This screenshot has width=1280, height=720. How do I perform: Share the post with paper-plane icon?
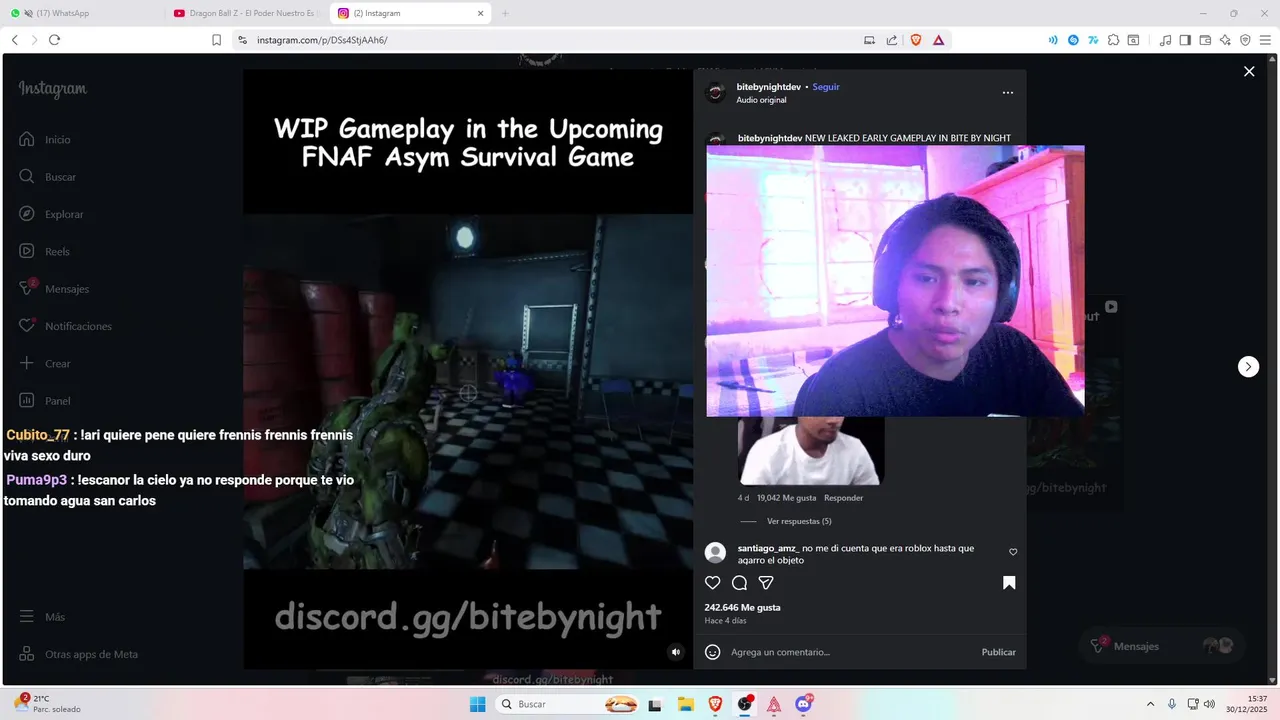tap(766, 583)
